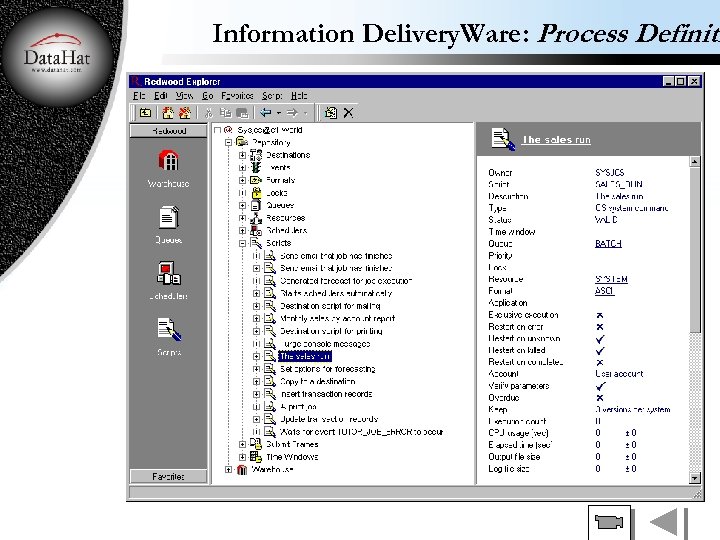Collapse the Repository tree node
The height and width of the screenshot is (540, 720).
[228, 142]
